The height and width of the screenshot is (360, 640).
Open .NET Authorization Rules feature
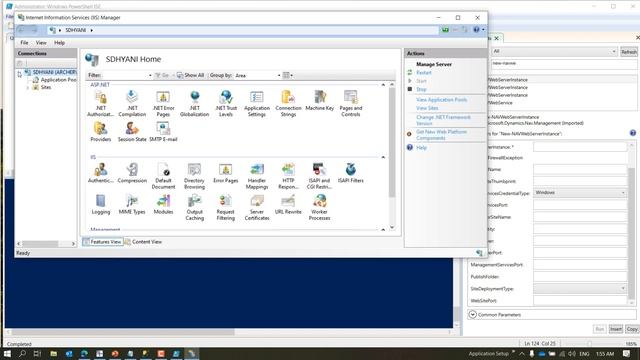[100, 104]
